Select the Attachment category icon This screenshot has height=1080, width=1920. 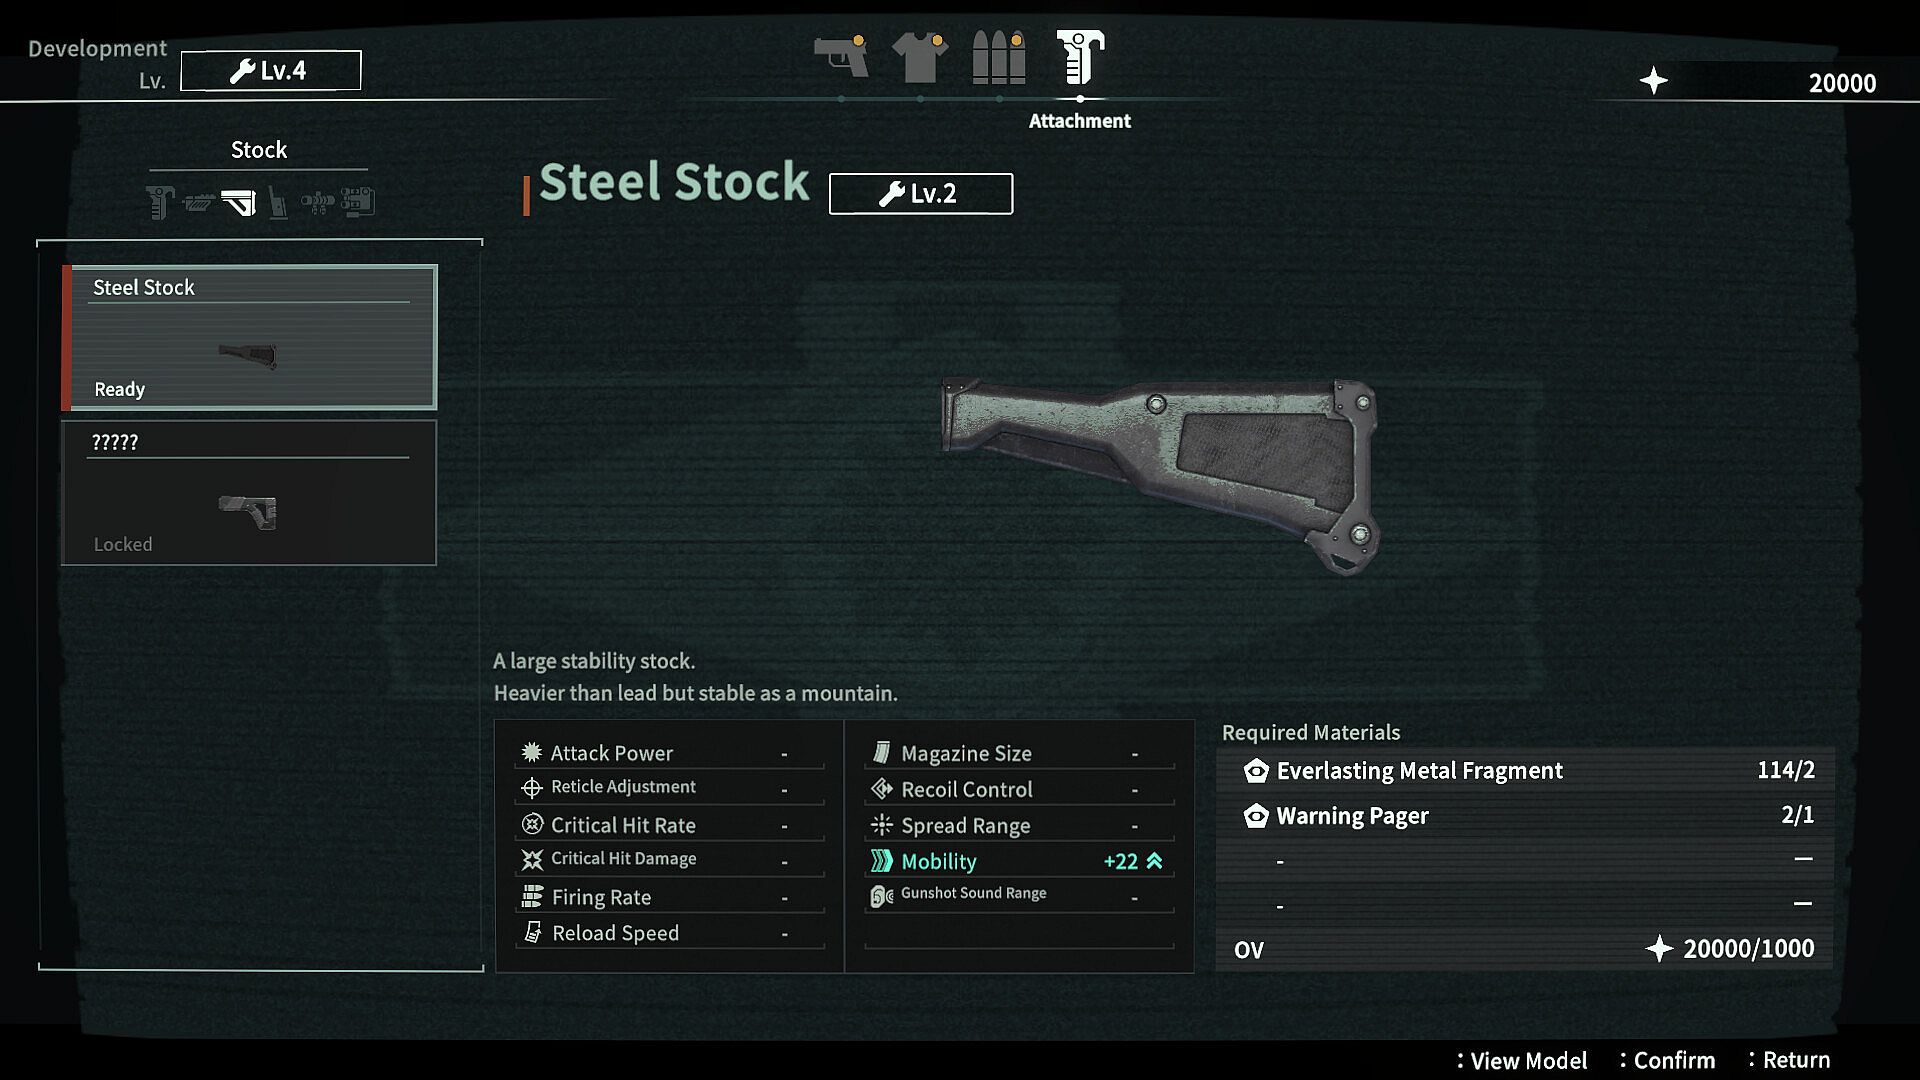coord(1080,56)
